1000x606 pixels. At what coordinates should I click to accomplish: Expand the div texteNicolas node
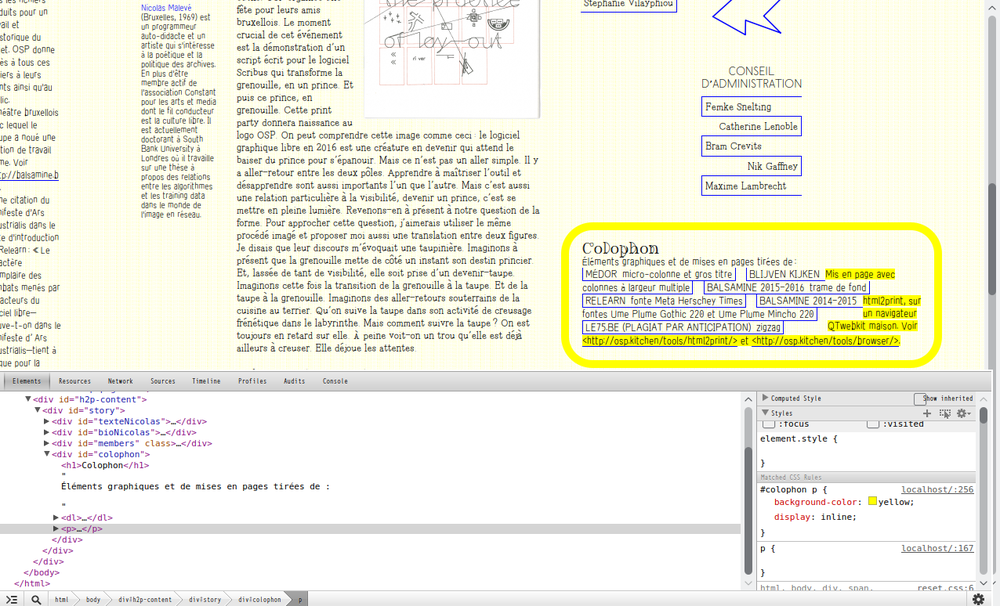tap(46, 421)
